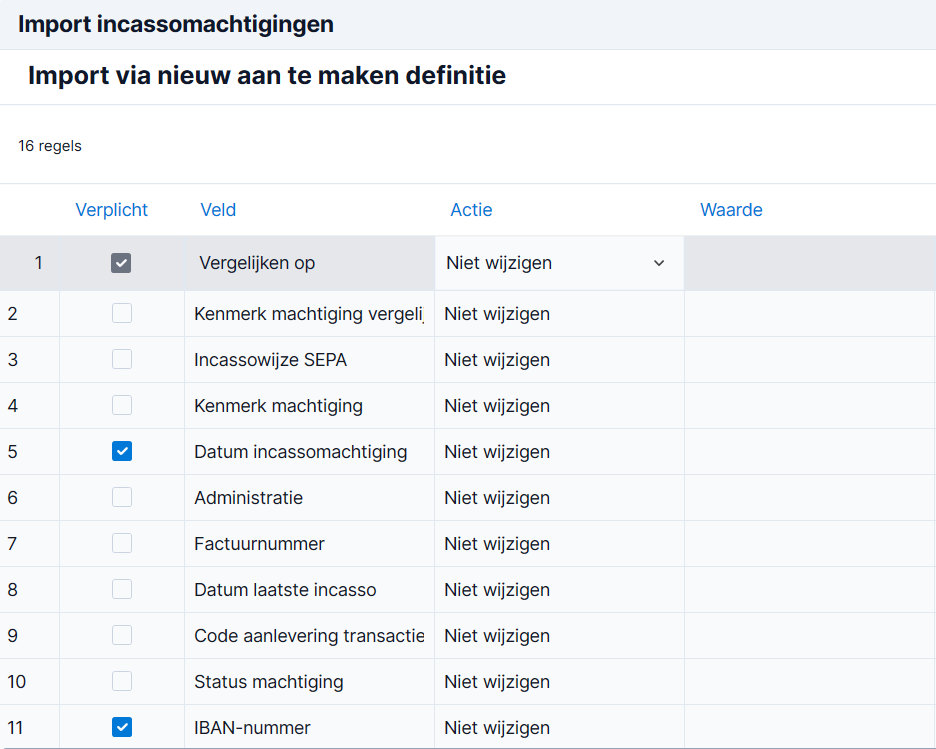Screen dimensions: 936x749
Task: Select row number 9 Code aanlevering transactie
Action: point(13,636)
